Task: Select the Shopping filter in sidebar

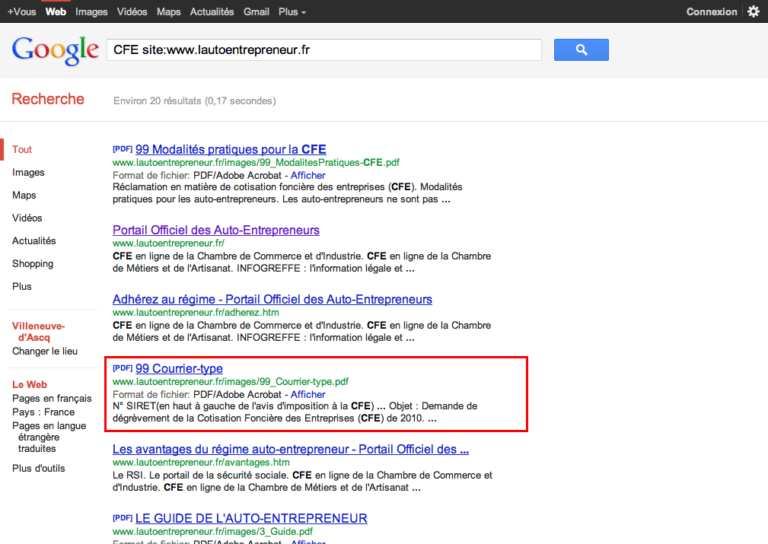Action: point(33,263)
